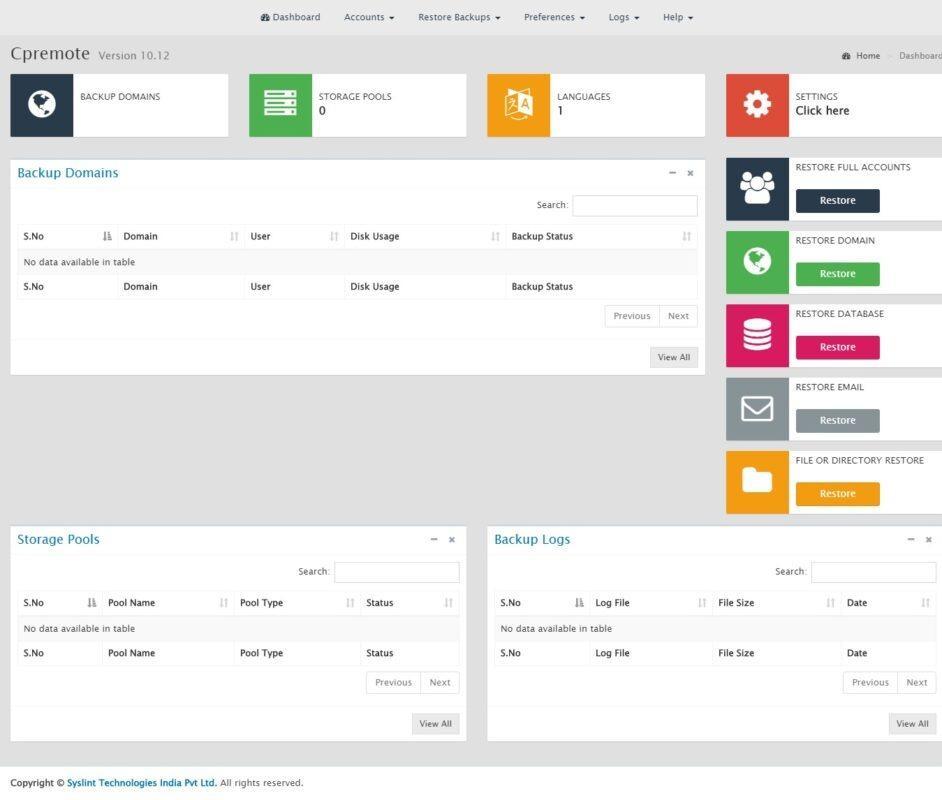Click the pink Restore Database icon
Viewport: 942px width, 800px height.
[x=757, y=335]
